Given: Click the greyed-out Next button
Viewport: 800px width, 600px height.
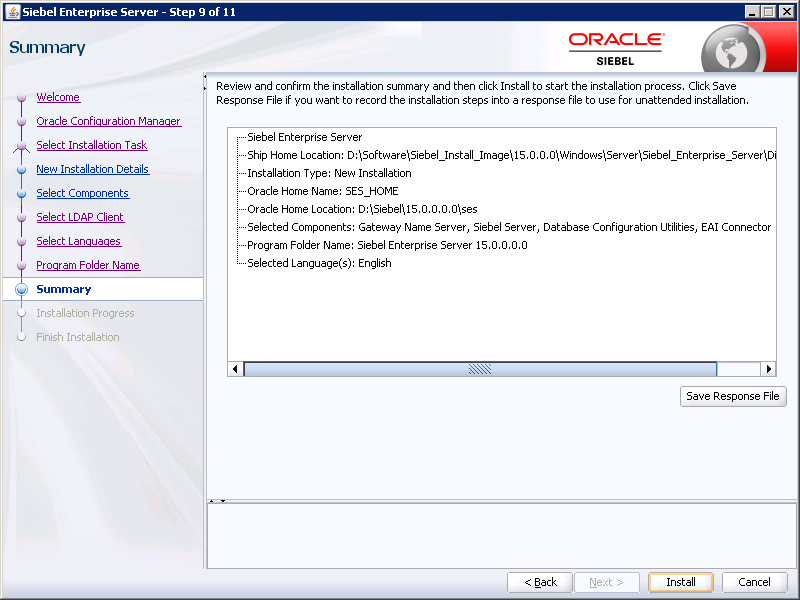Looking at the screenshot, I should tap(606, 582).
